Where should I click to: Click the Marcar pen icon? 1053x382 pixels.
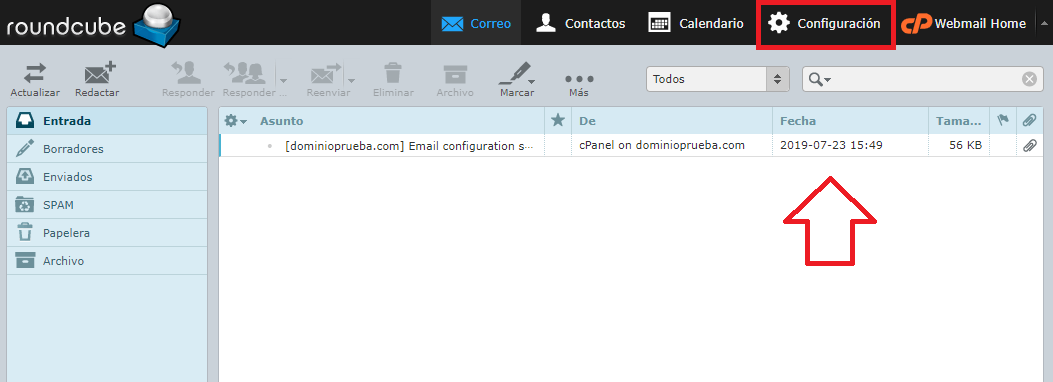[x=515, y=73]
